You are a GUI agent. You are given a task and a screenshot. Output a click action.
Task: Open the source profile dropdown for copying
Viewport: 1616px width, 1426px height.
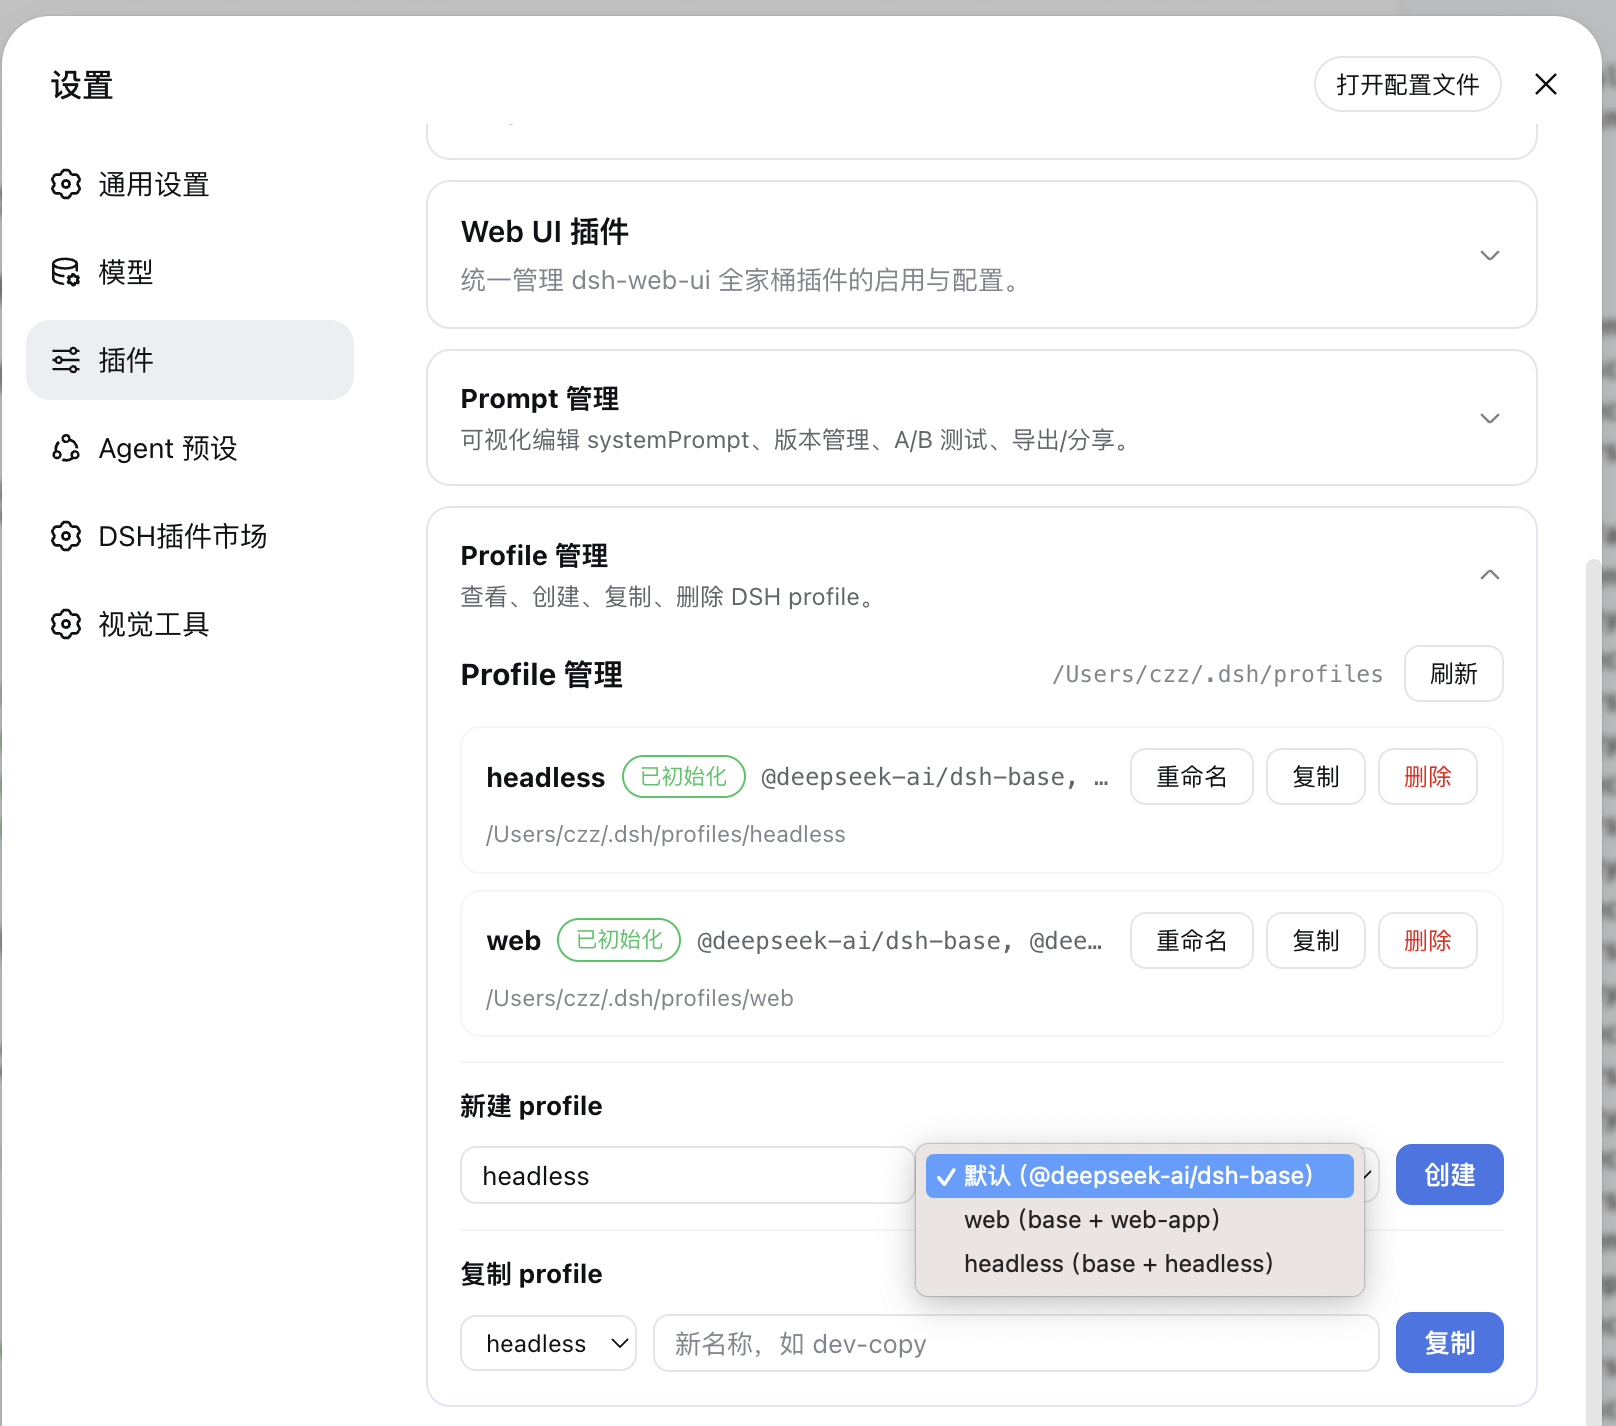tap(548, 1343)
